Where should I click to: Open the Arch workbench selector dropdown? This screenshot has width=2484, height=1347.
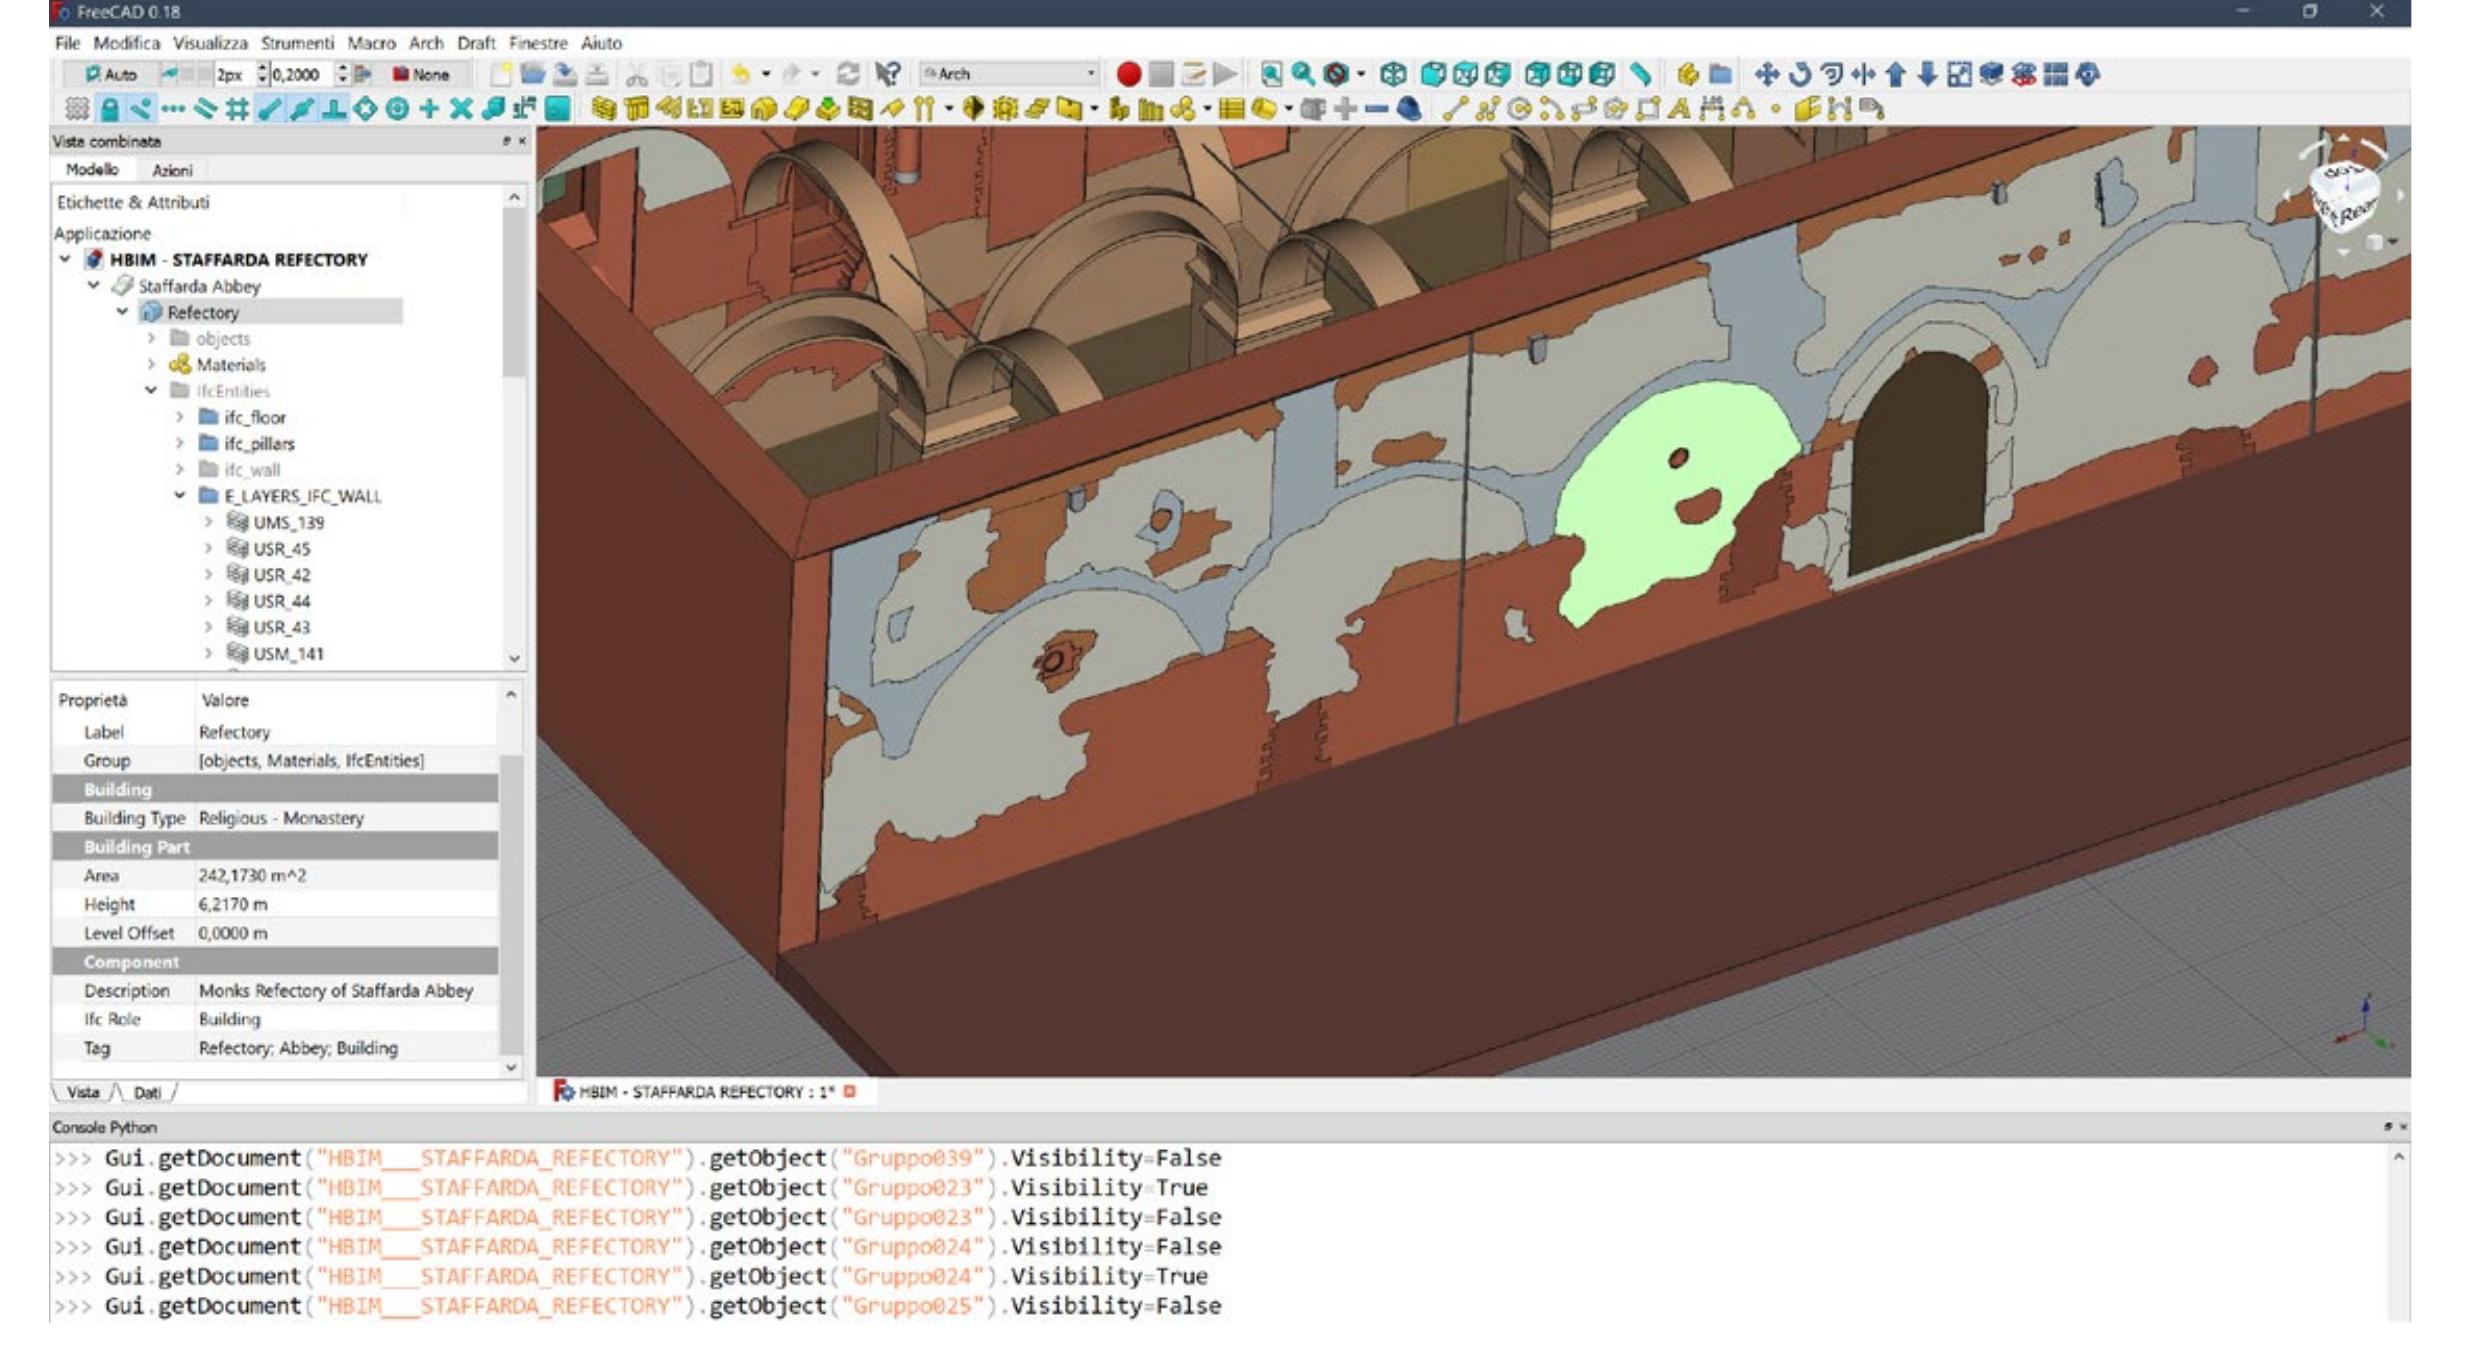click(1008, 74)
